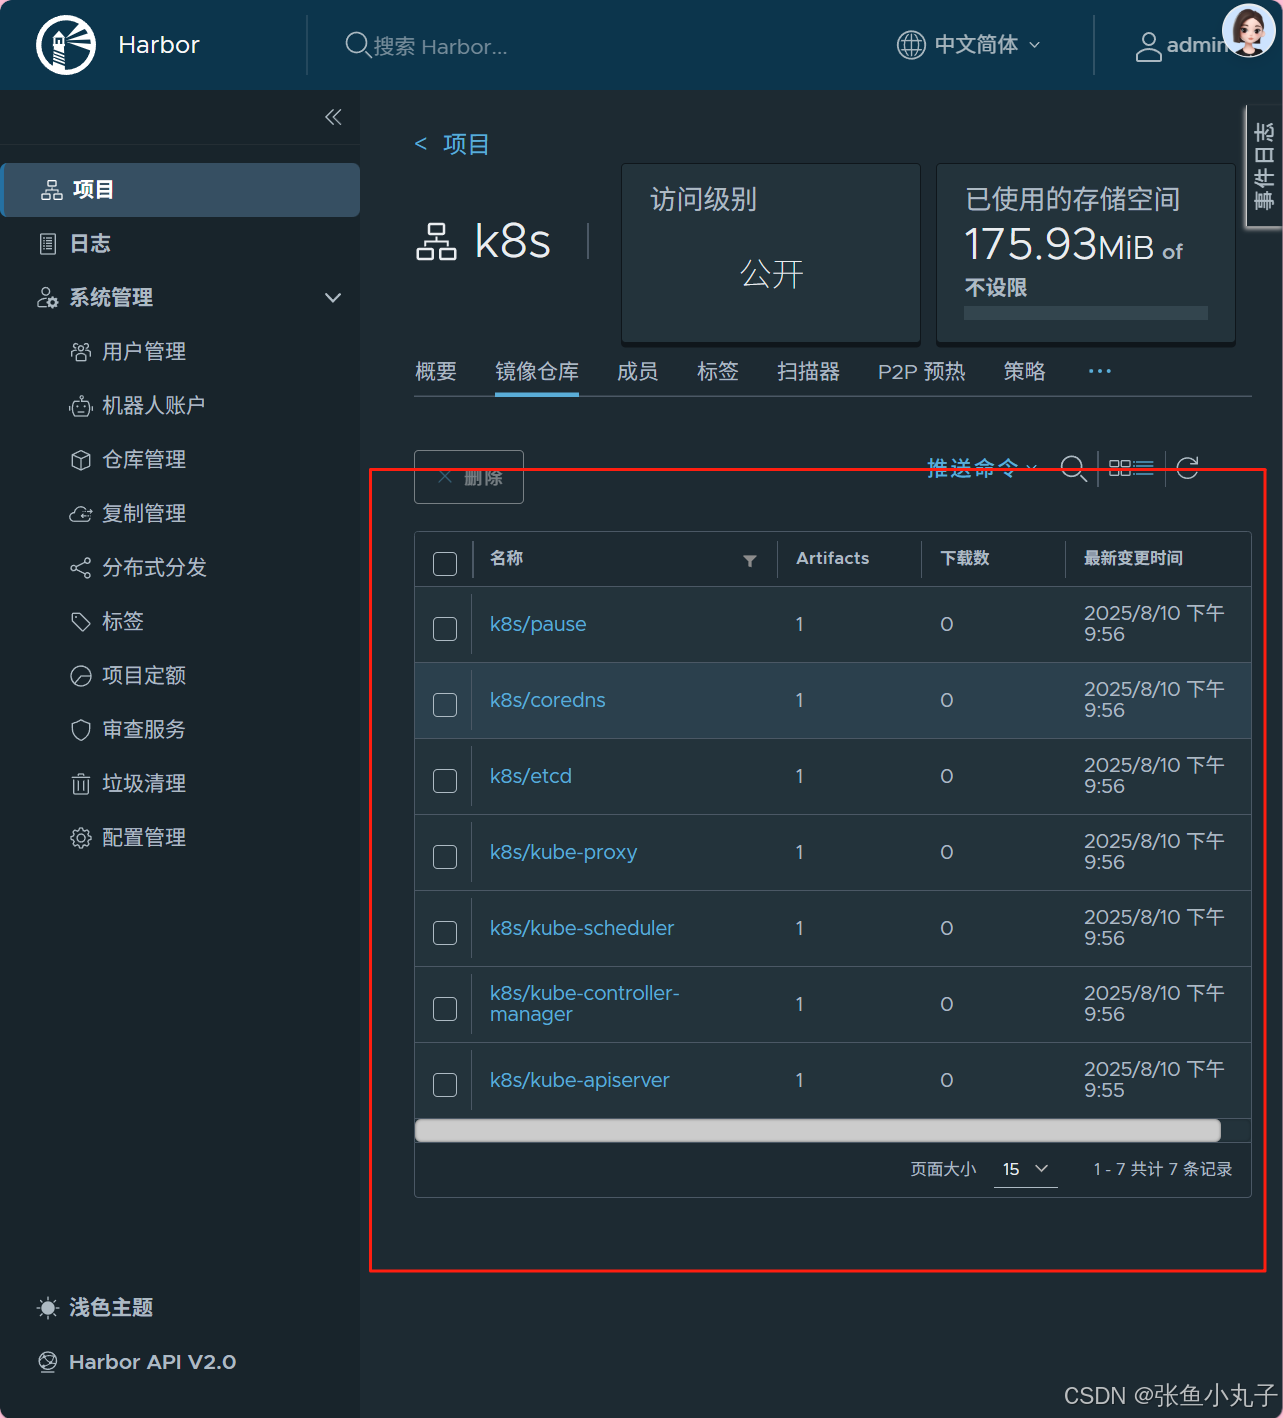This screenshot has height=1418, width=1283.
Task: Open the k8s/kube-controller-manager repository
Action: tap(585, 1003)
